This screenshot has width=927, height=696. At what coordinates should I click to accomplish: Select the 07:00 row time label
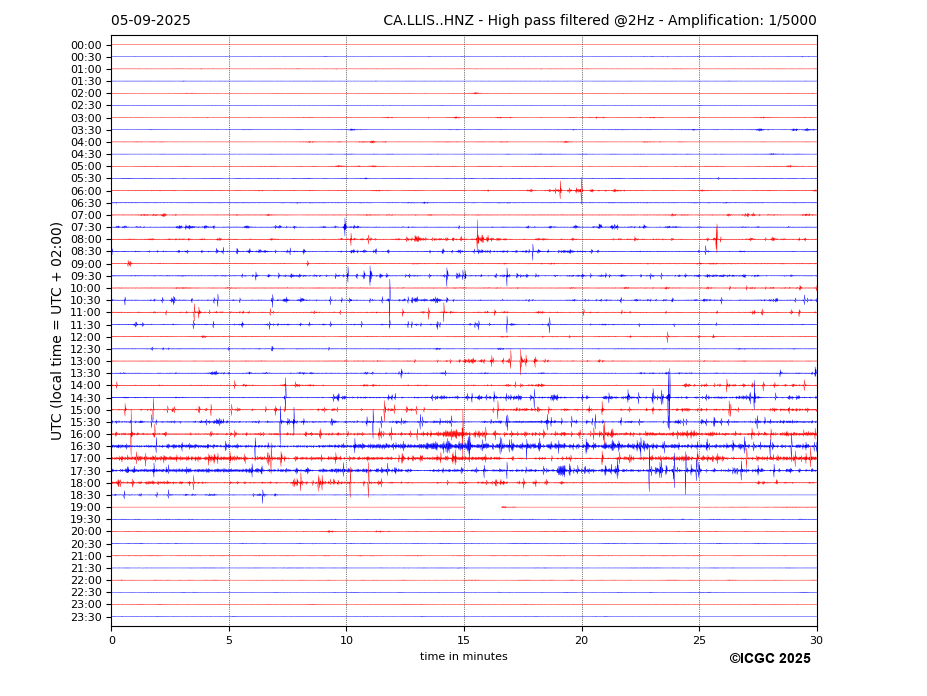[x=86, y=216]
